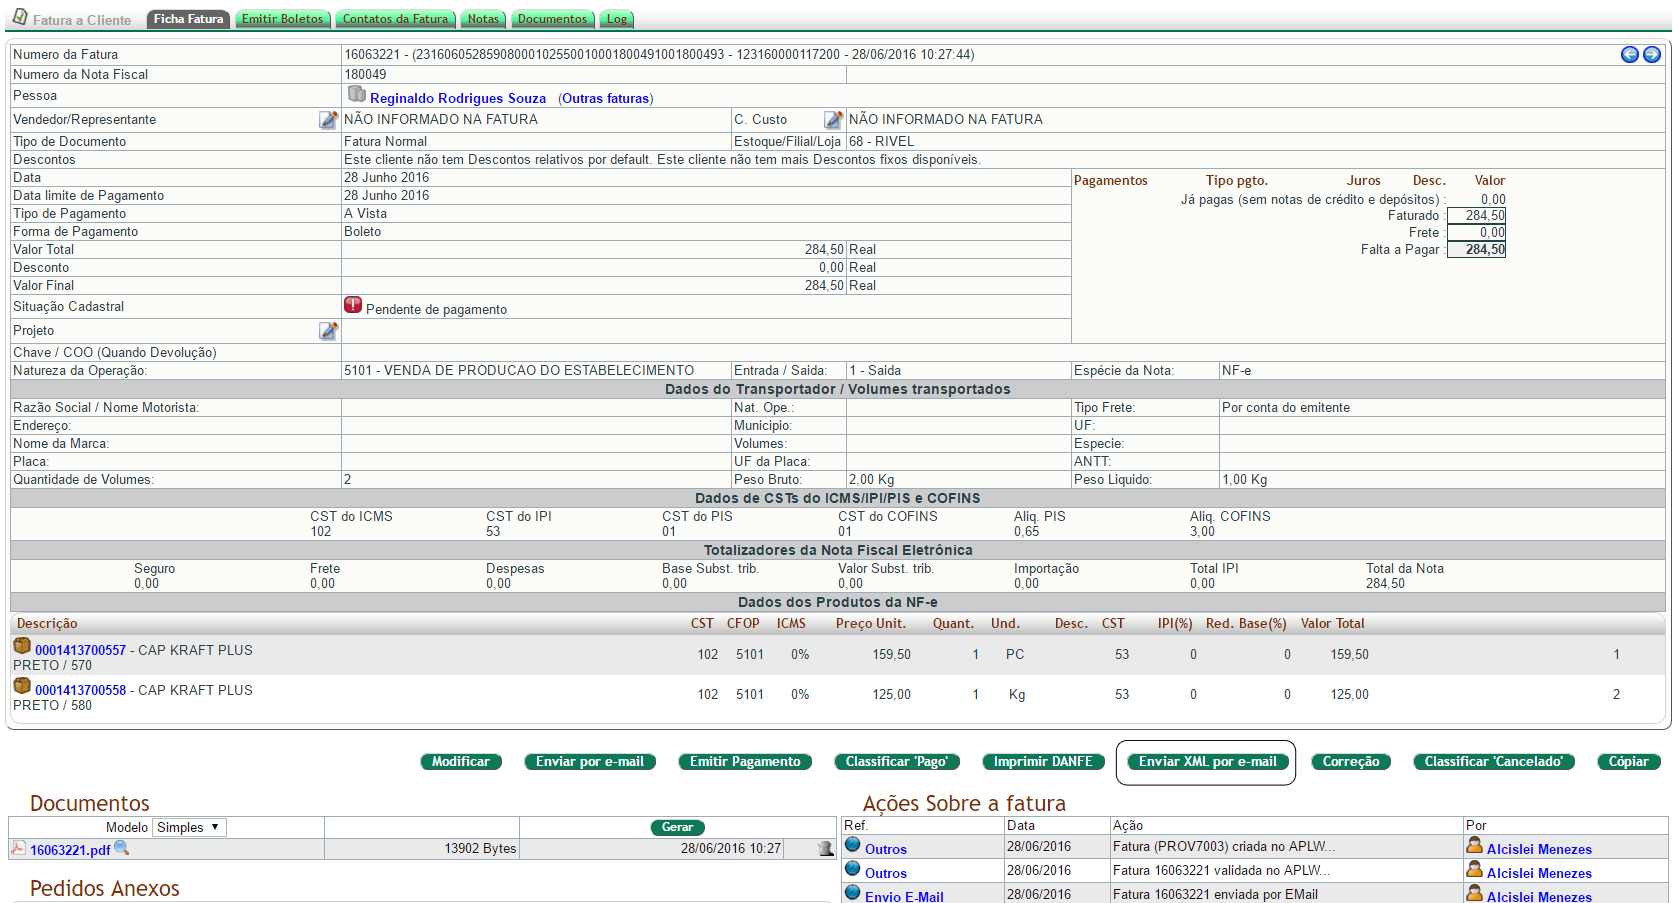
Task: Edit C. Custo pencil icon
Action: coord(833,119)
